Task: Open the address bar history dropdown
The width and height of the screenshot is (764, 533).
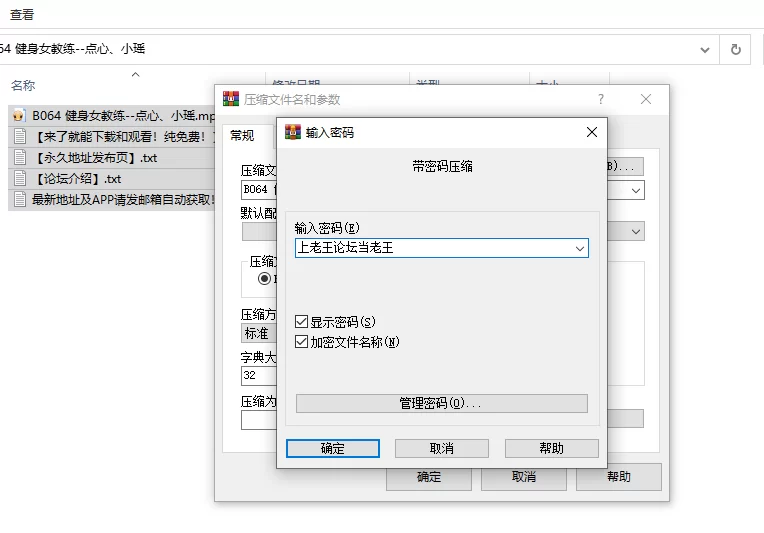Action: point(706,49)
